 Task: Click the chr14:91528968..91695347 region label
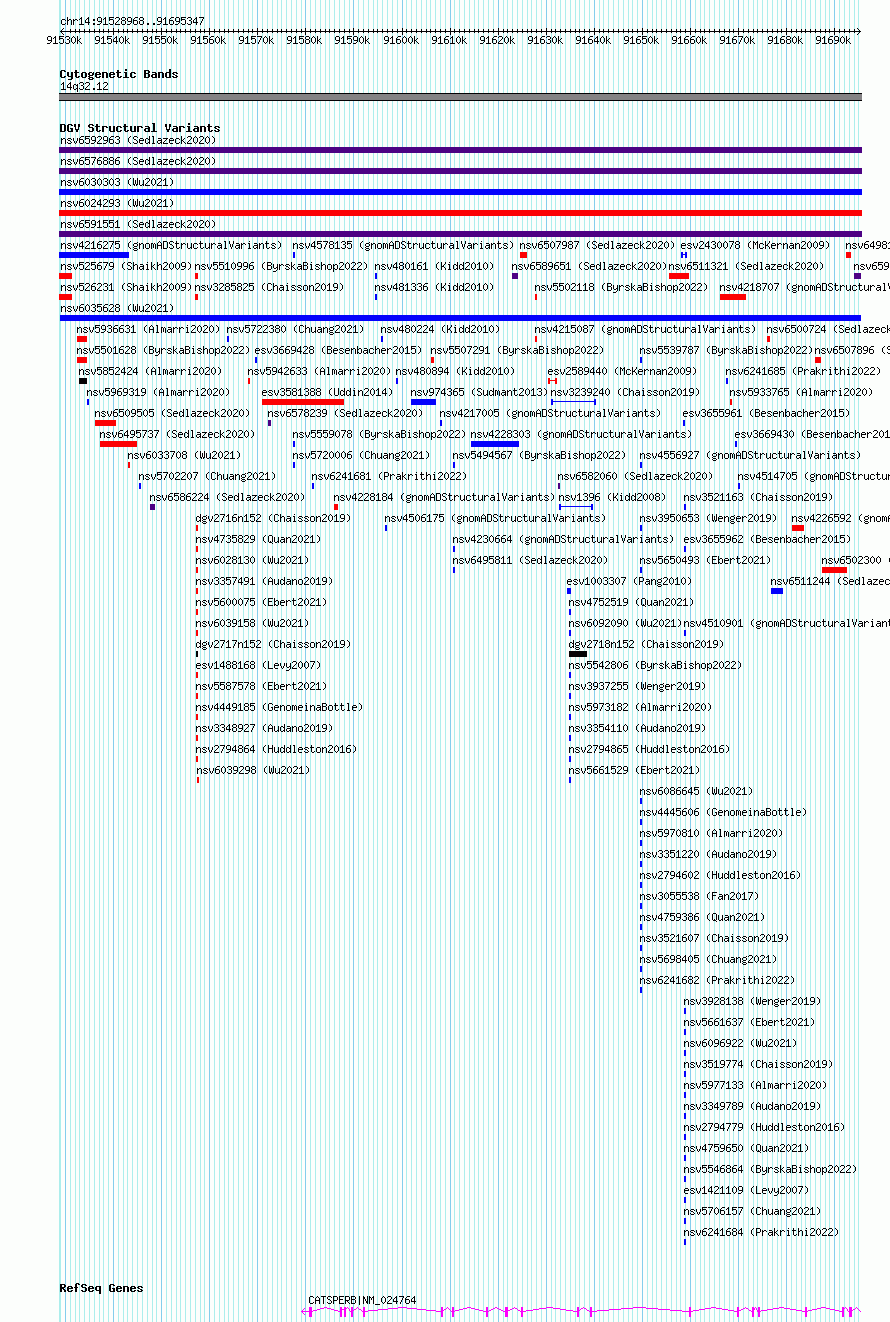click(x=132, y=21)
